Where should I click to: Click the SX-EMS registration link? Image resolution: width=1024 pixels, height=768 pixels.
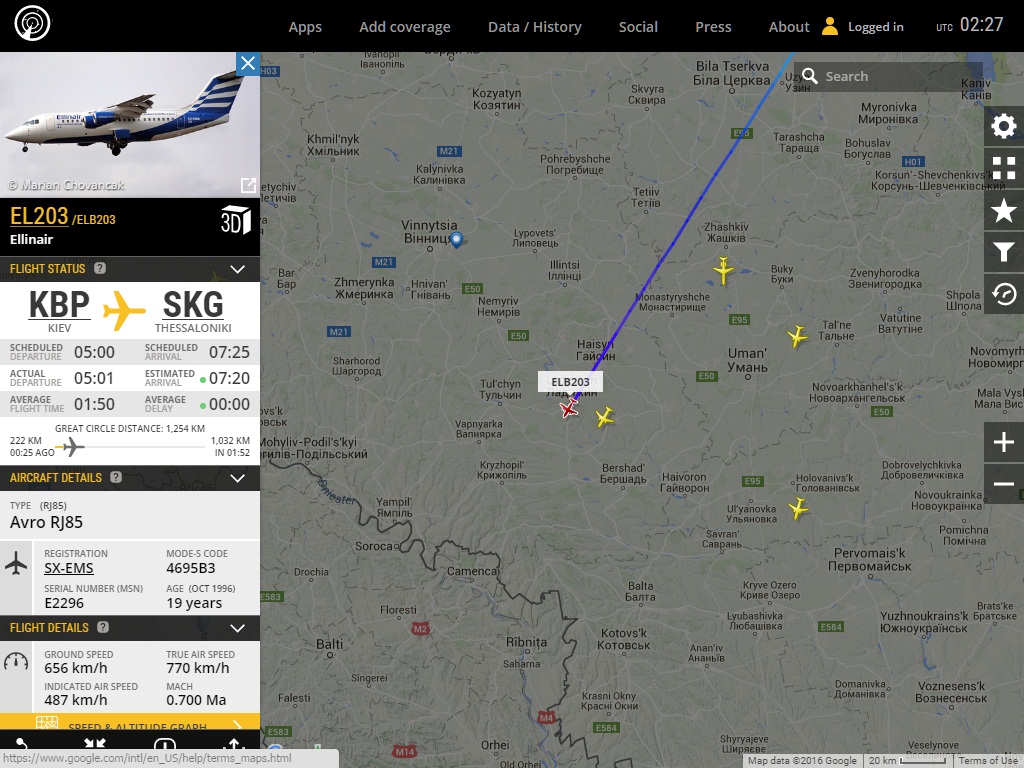click(69, 568)
